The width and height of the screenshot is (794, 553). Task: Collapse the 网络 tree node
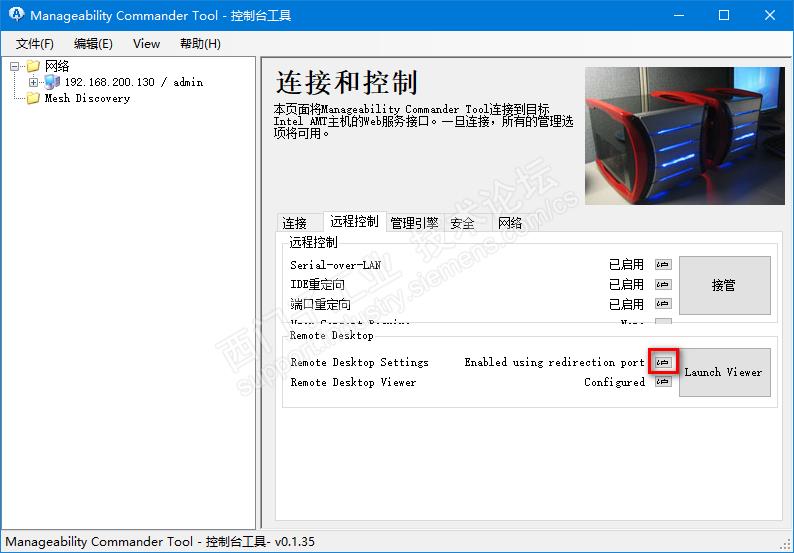coord(15,66)
